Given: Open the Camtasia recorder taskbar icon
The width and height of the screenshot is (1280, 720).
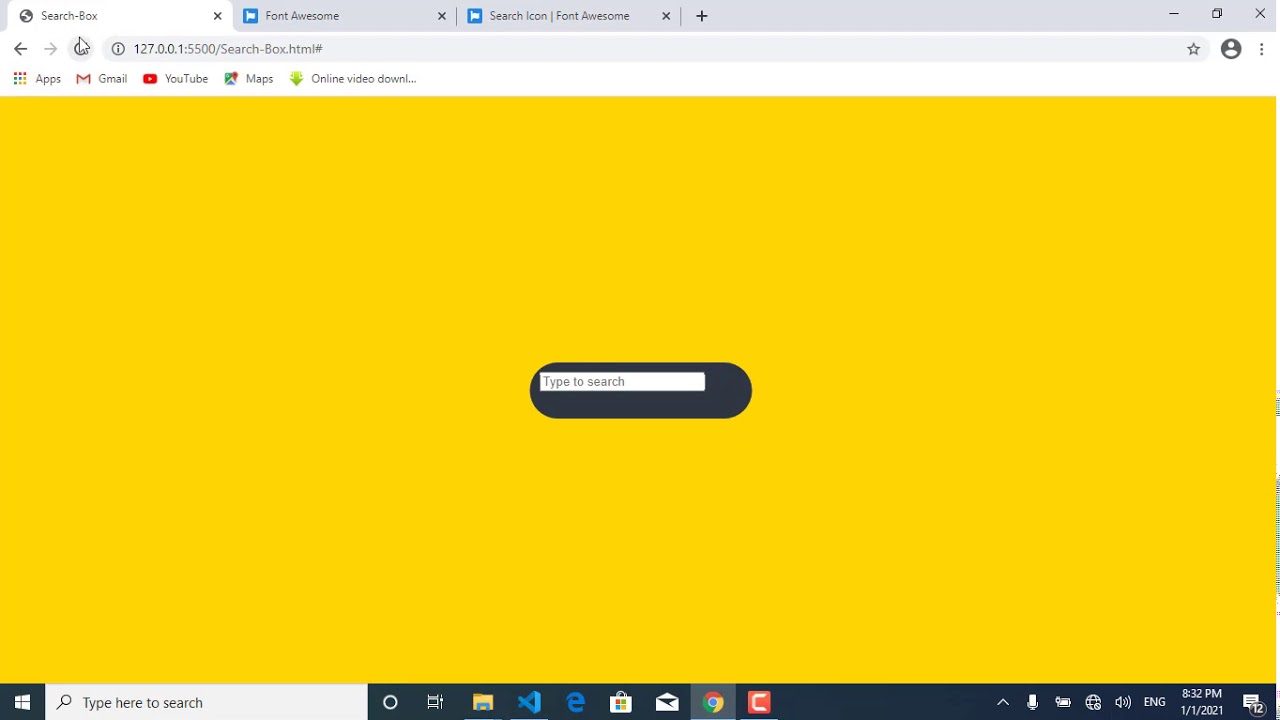Looking at the screenshot, I should coord(759,702).
